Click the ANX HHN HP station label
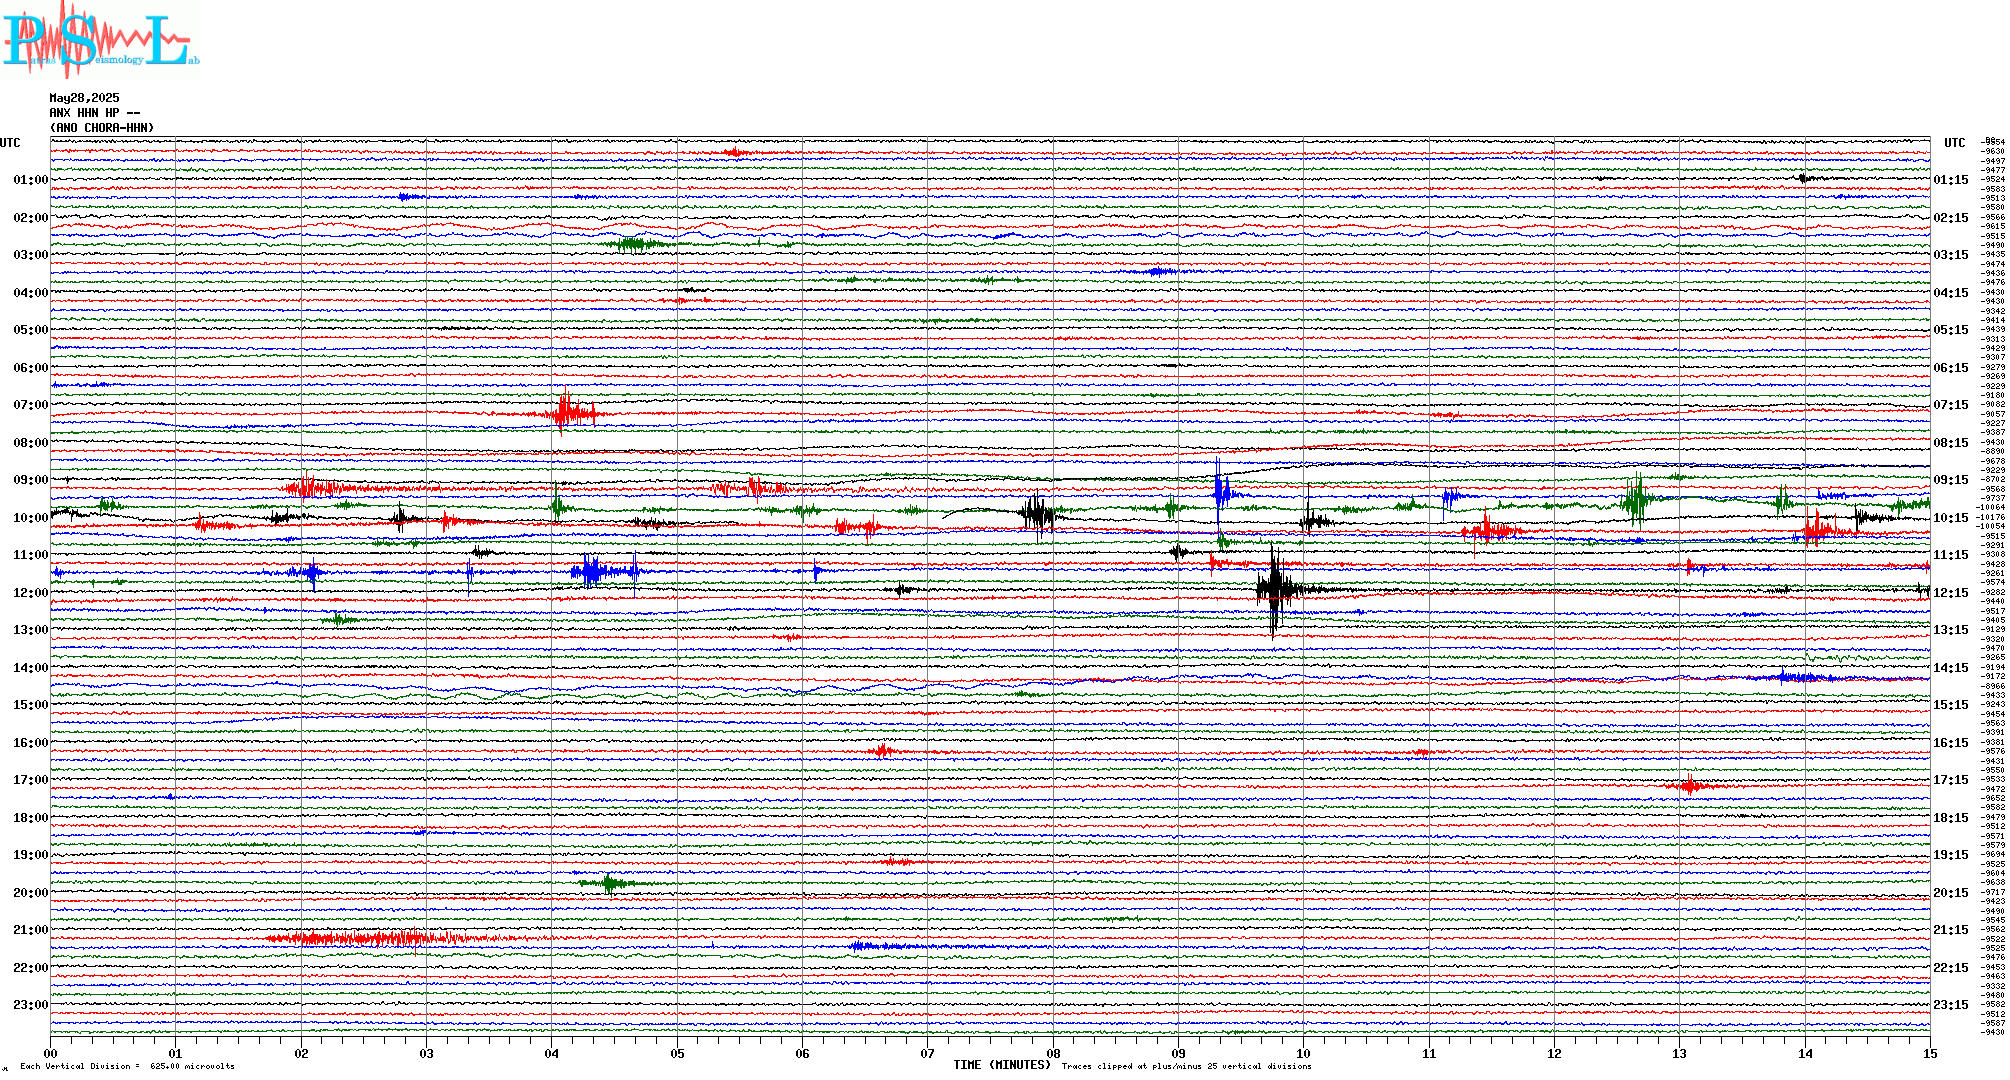The width and height of the screenshot is (2010, 1080). [94, 113]
